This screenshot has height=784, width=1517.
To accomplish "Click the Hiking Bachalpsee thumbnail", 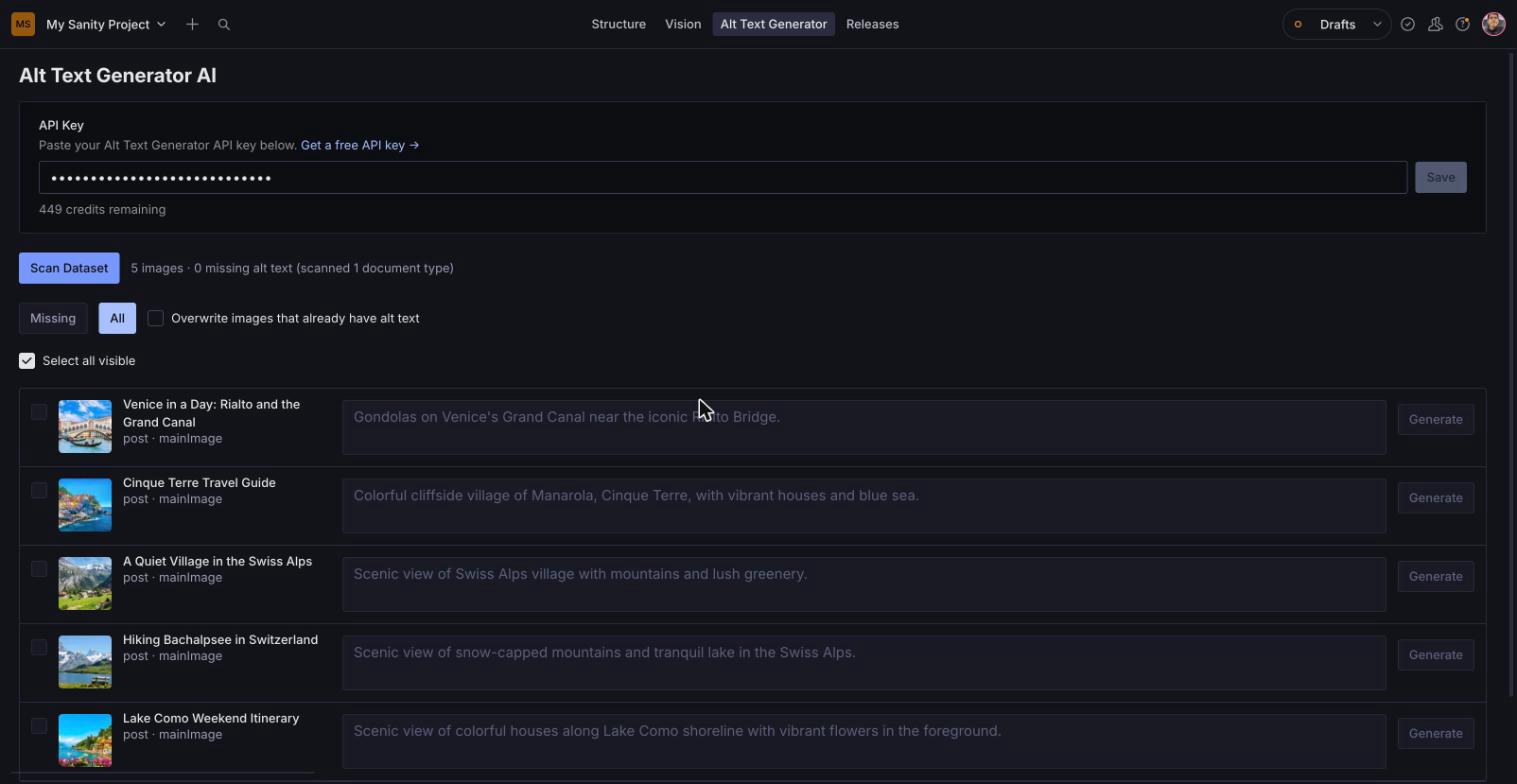I will click(85, 662).
